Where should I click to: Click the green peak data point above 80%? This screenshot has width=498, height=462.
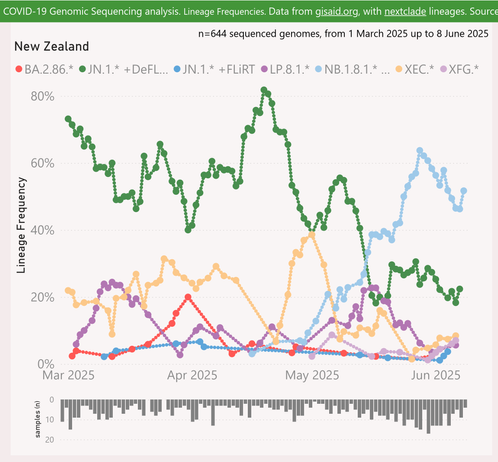(264, 90)
